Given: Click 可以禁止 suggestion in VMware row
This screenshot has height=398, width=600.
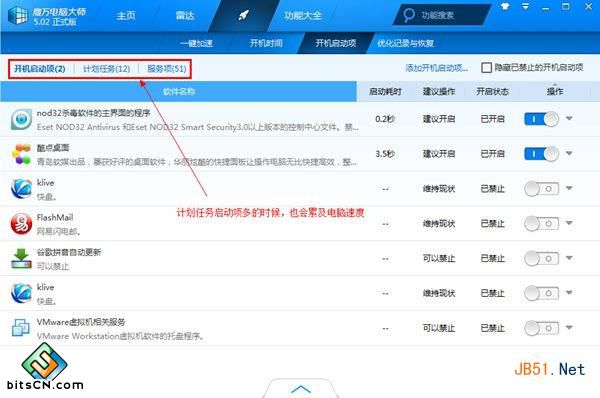Looking at the screenshot, I should (439, 328).
